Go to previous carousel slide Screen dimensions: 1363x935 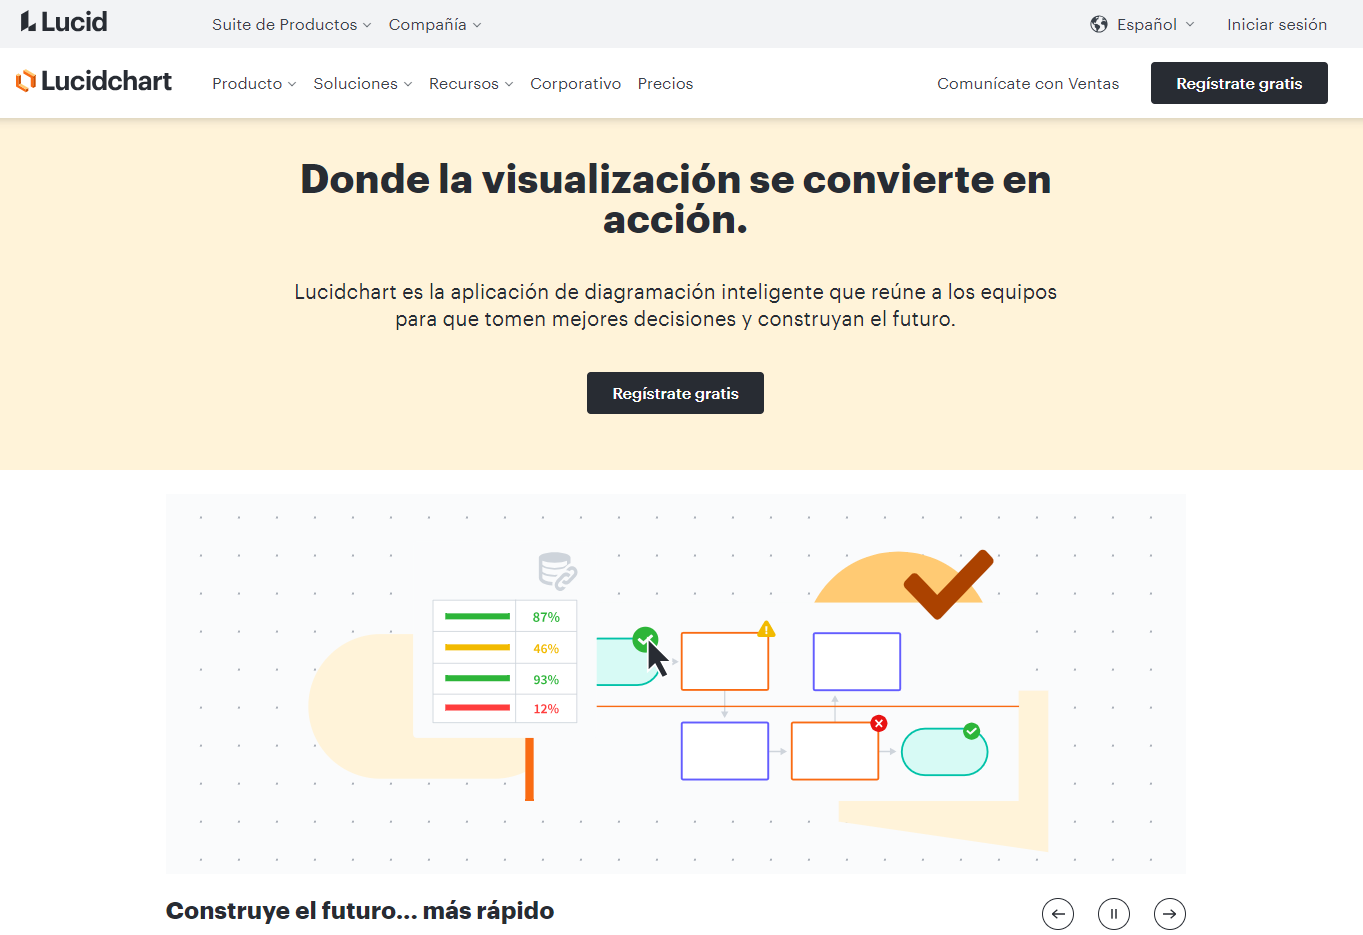click(x=1058, y=914)
